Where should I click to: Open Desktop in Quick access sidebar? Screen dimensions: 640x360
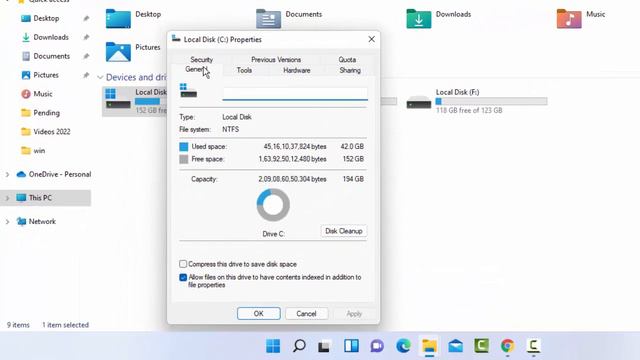[x=40, y=18]
